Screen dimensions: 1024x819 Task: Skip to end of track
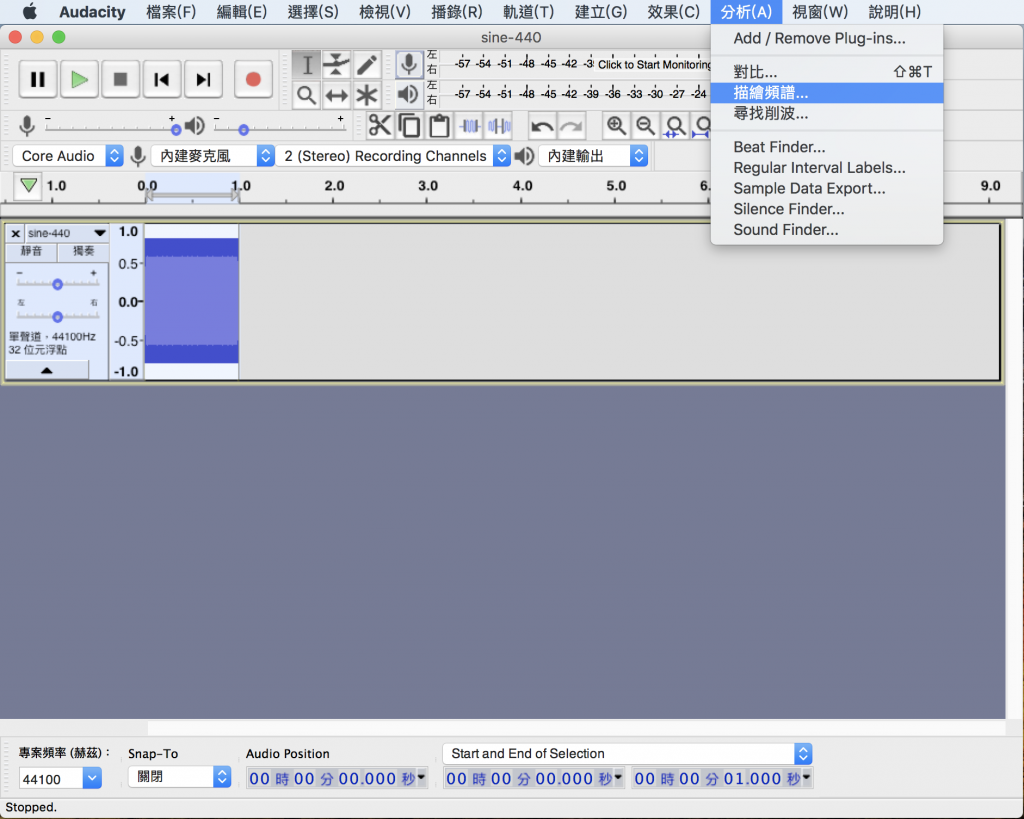point(203,80)
